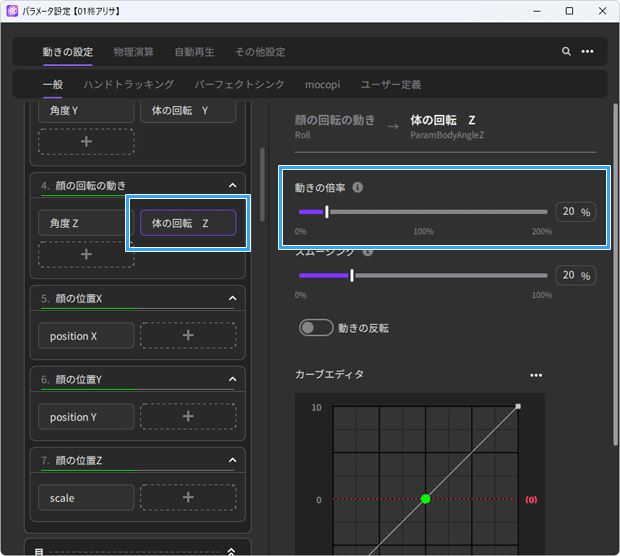The height and width of the screenshot is (556, 620).
Task: Click the スムージング percent input field
Action: tap(576, 275)
